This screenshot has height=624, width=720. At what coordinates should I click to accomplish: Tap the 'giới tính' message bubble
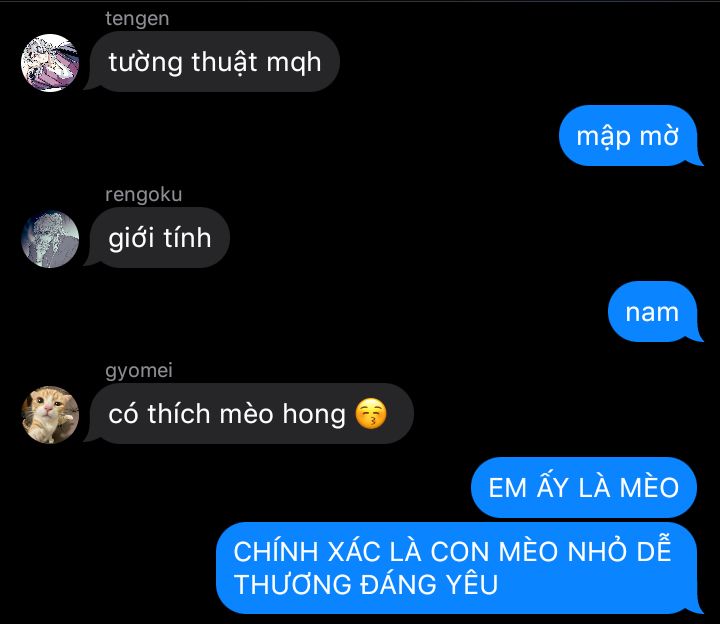pyautogui.click(x=159, y=237)
